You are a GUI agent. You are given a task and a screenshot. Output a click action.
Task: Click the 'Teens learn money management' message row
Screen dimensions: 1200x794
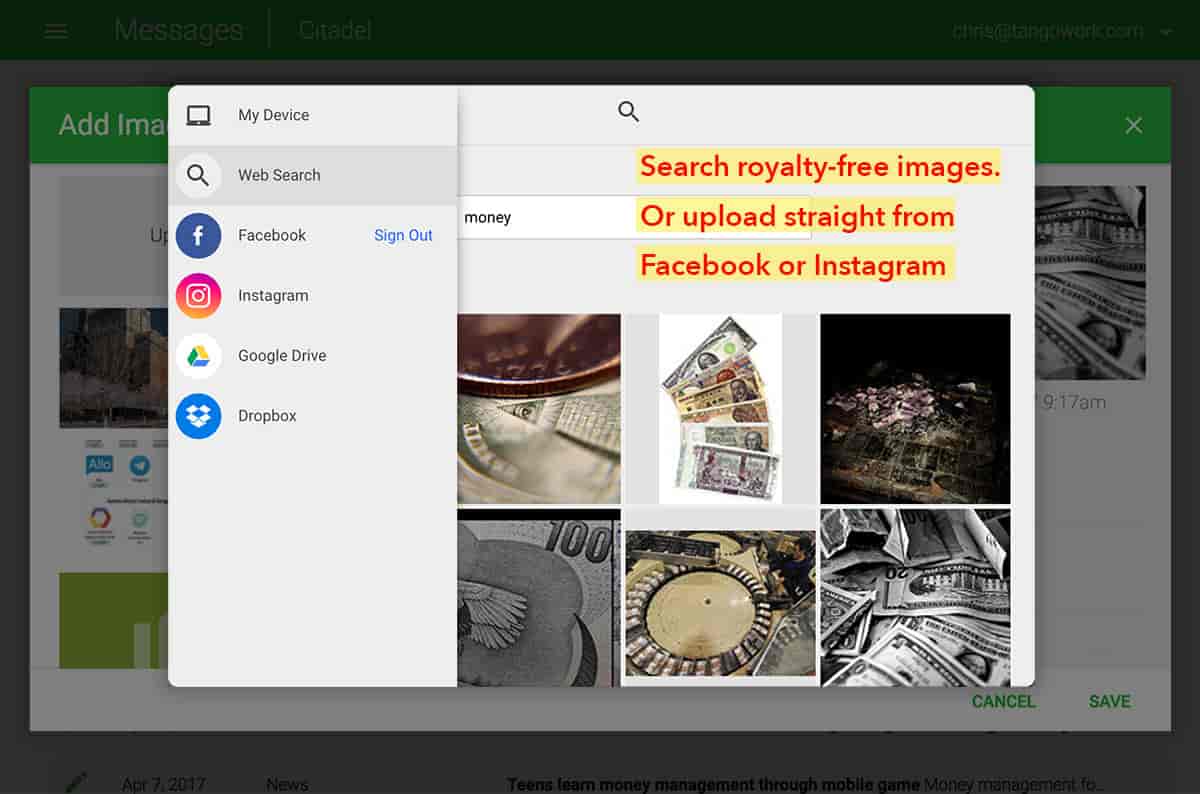tap(805, 785)
